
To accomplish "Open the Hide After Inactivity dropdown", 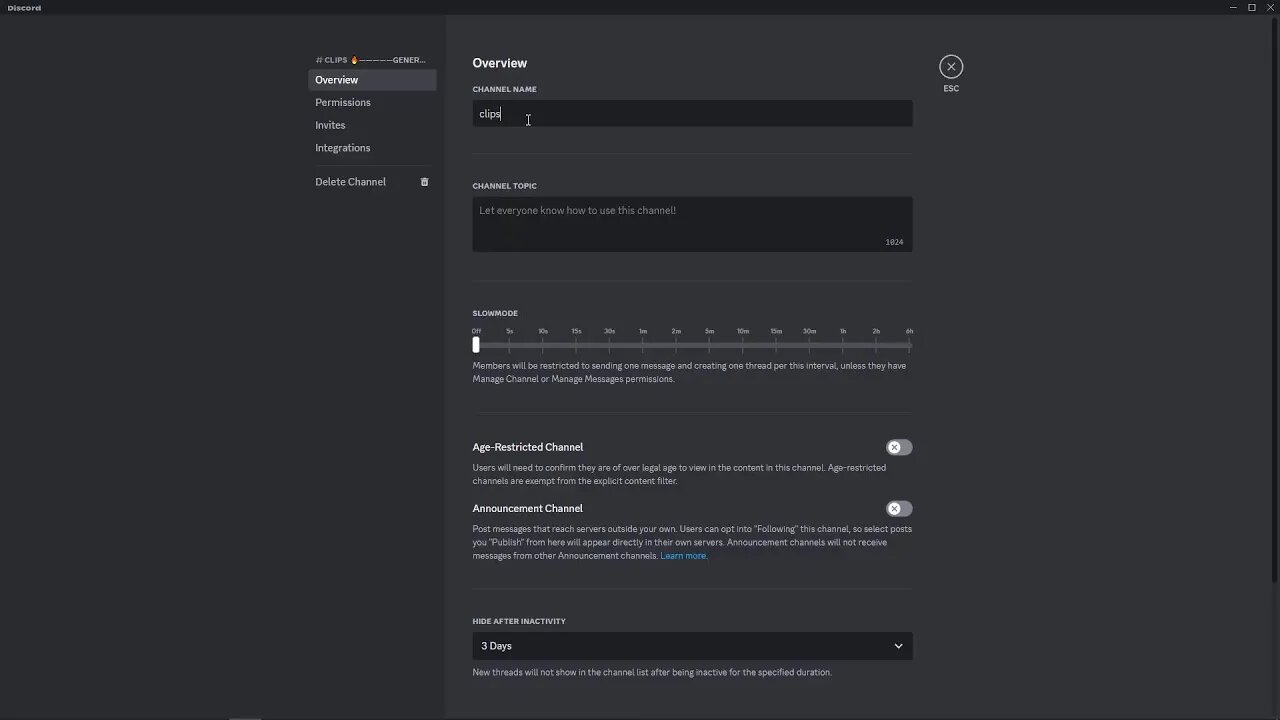I will 691,646.
